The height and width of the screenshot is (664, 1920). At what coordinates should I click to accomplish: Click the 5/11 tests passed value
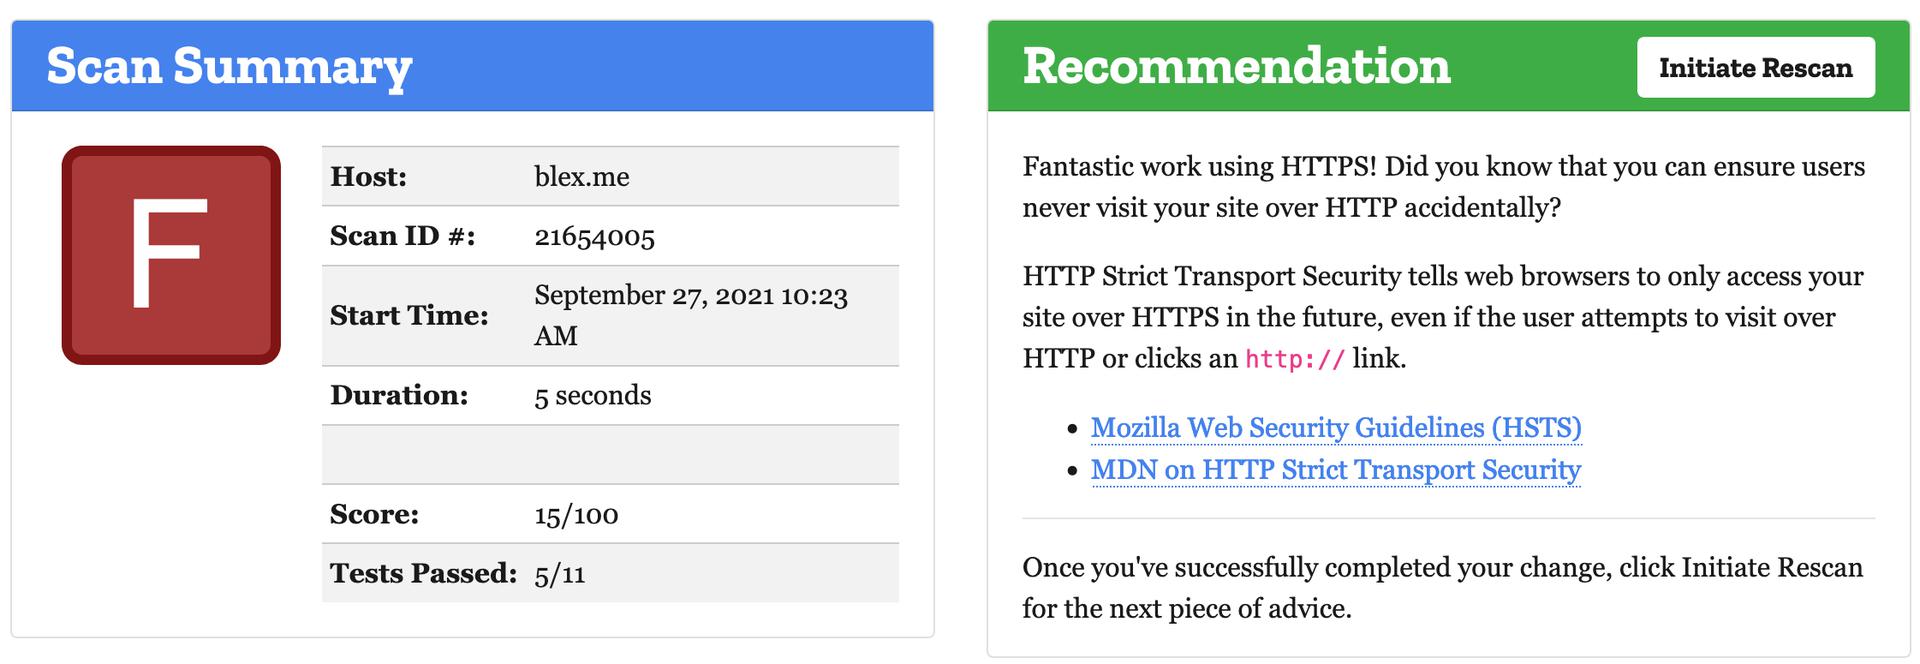tap(560, 574)
